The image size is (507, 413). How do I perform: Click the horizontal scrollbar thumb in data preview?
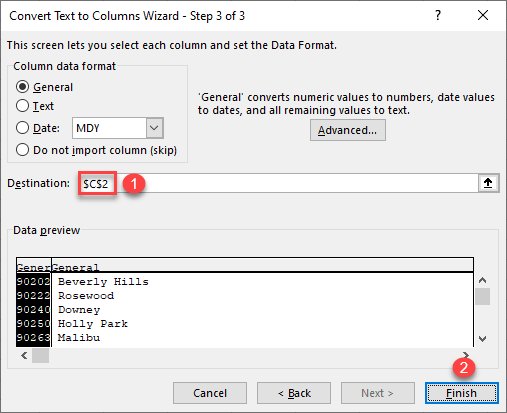point(40,356)
